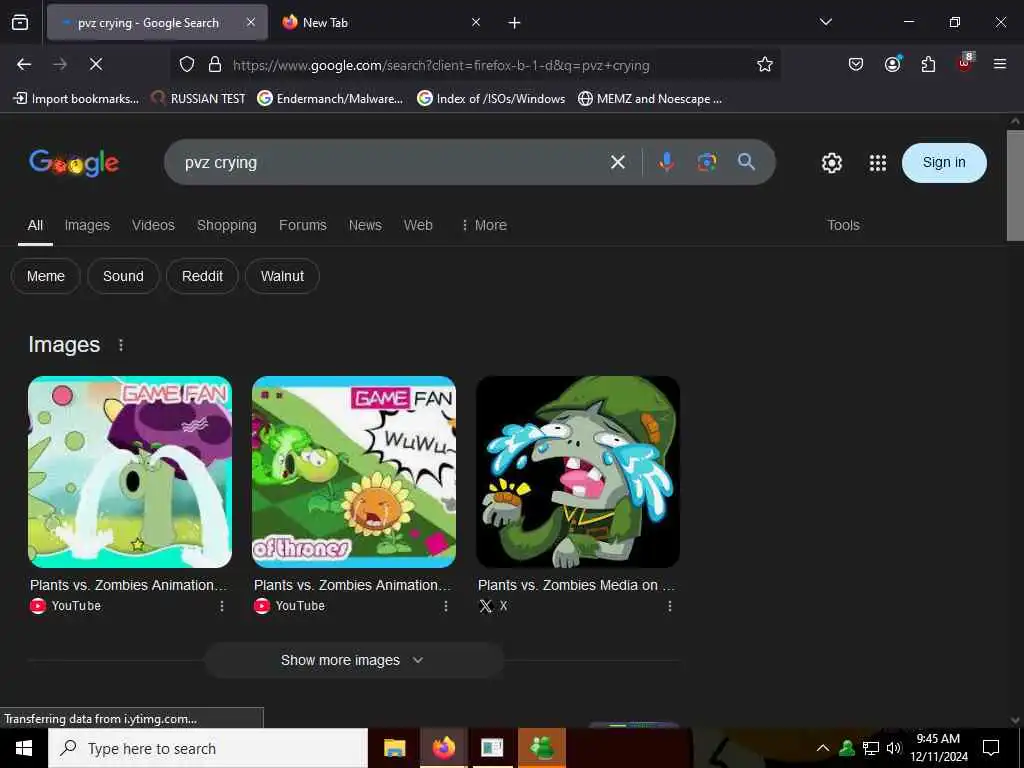This screenshot has height=768, width=1024.
Task: Open the Pocket save icon
Action: click(856, 65)
